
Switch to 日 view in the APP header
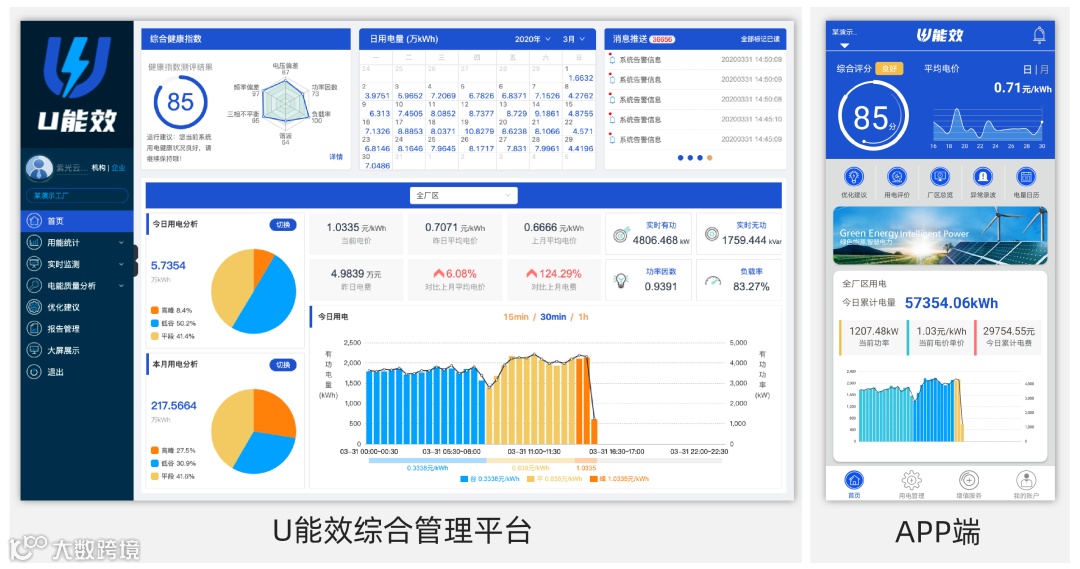click(1027, 69)
